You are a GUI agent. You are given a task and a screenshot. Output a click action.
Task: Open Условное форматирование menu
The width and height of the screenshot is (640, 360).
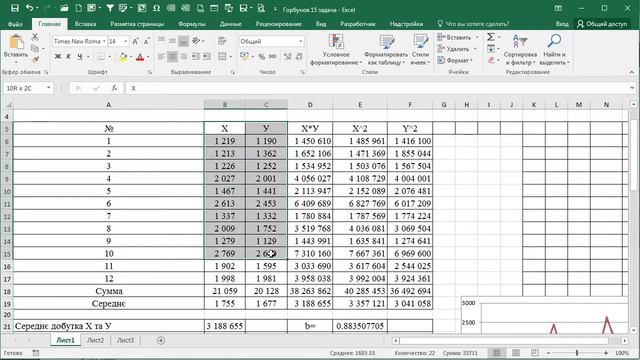(x=336, y=50)
